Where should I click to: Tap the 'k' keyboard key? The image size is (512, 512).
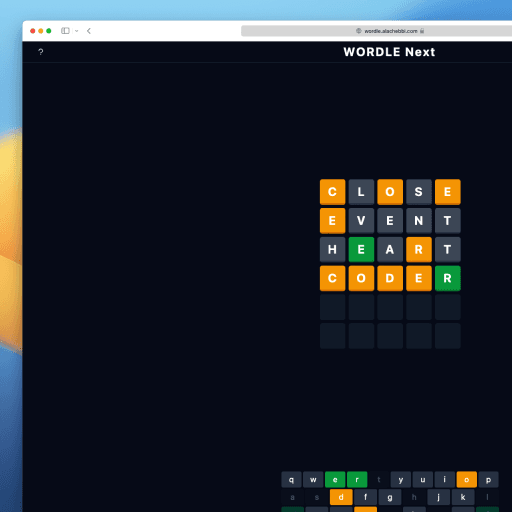click(x=463, y=497)
